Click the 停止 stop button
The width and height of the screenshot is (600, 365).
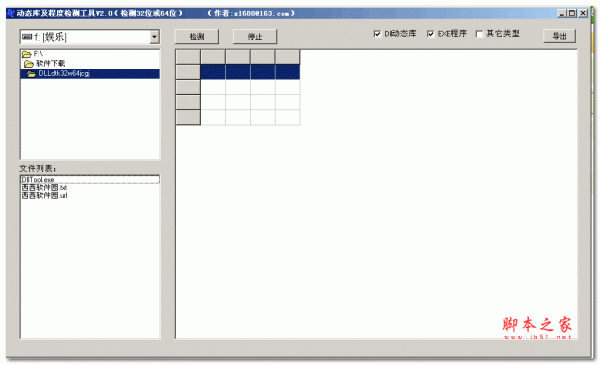tap(255, 36)
